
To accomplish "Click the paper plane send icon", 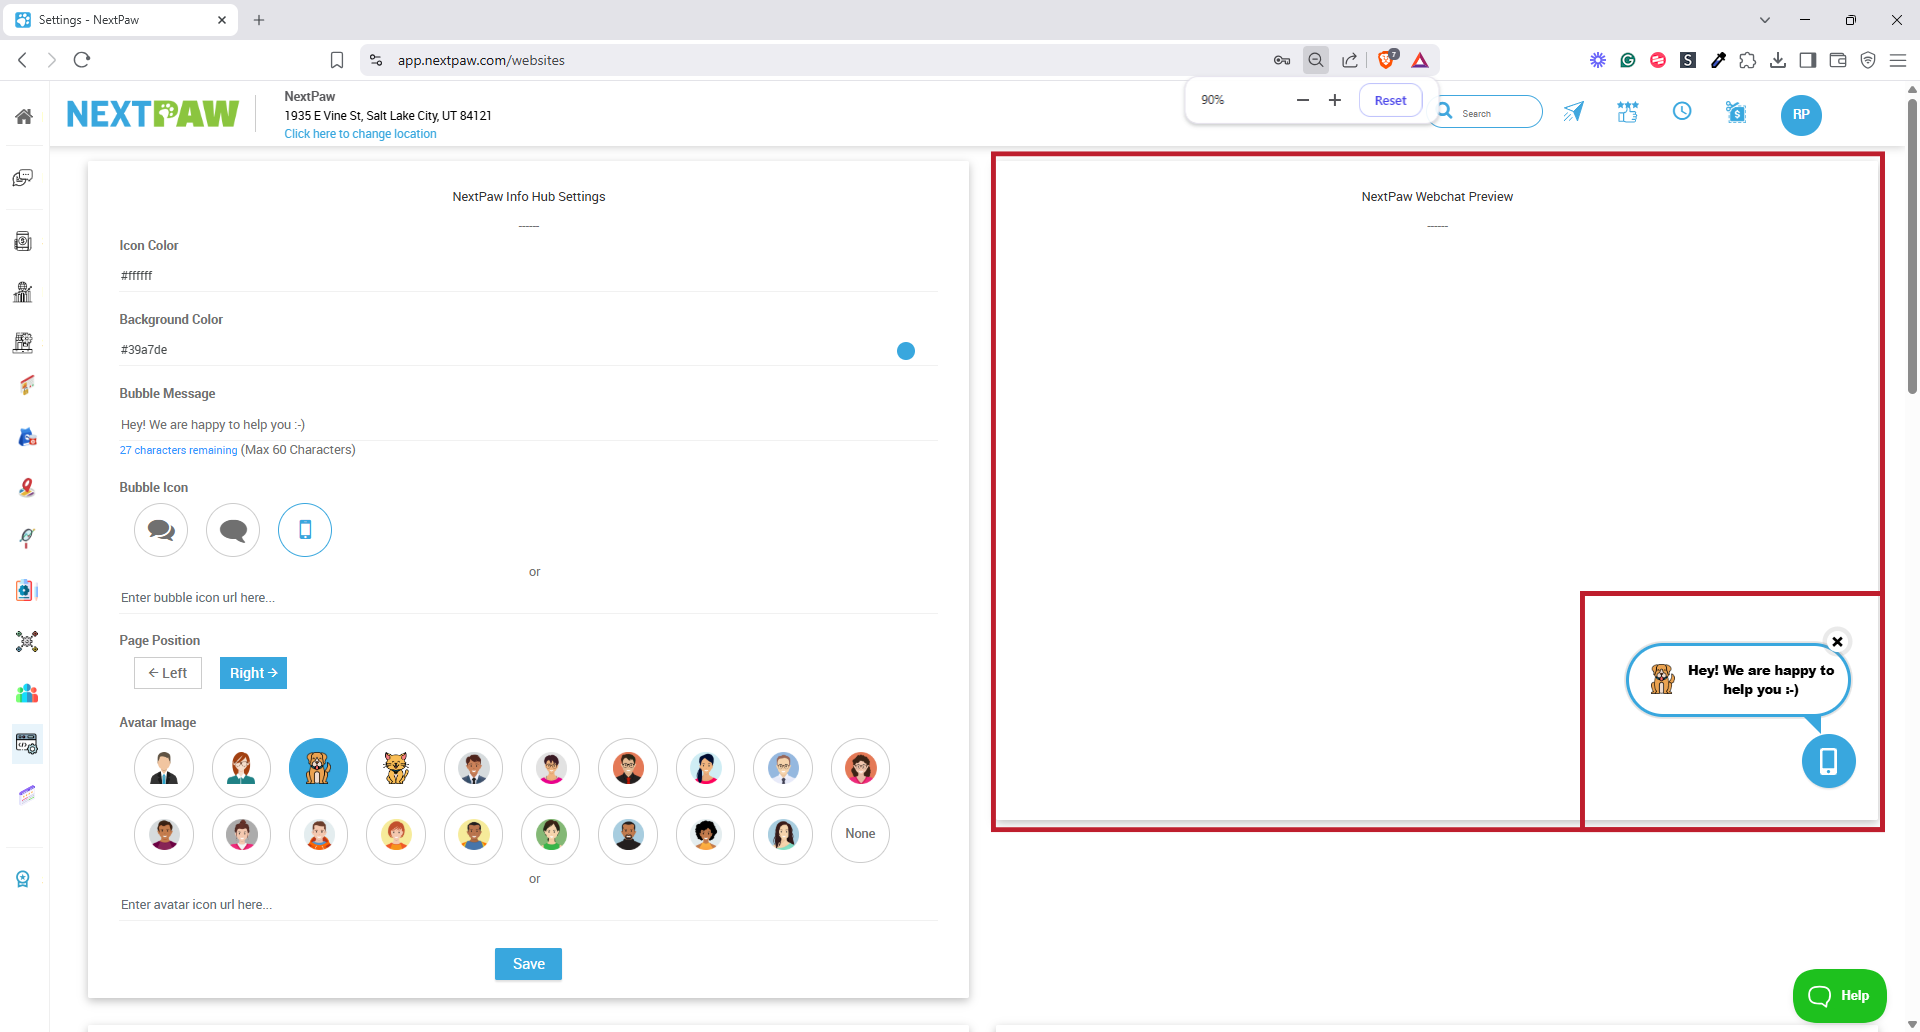I will (x=1574, y=112).
